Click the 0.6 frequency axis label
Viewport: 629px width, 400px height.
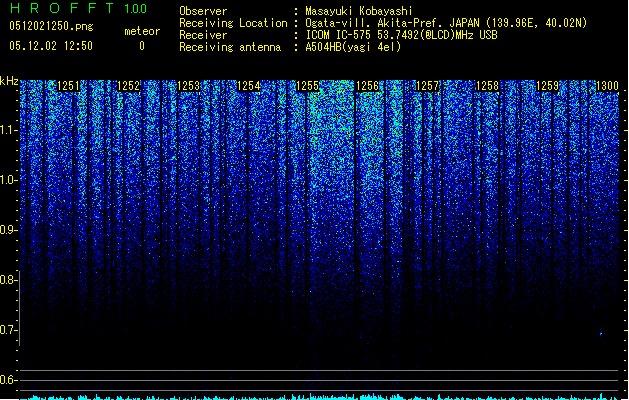pyautogui.click(x=9, y=380)
